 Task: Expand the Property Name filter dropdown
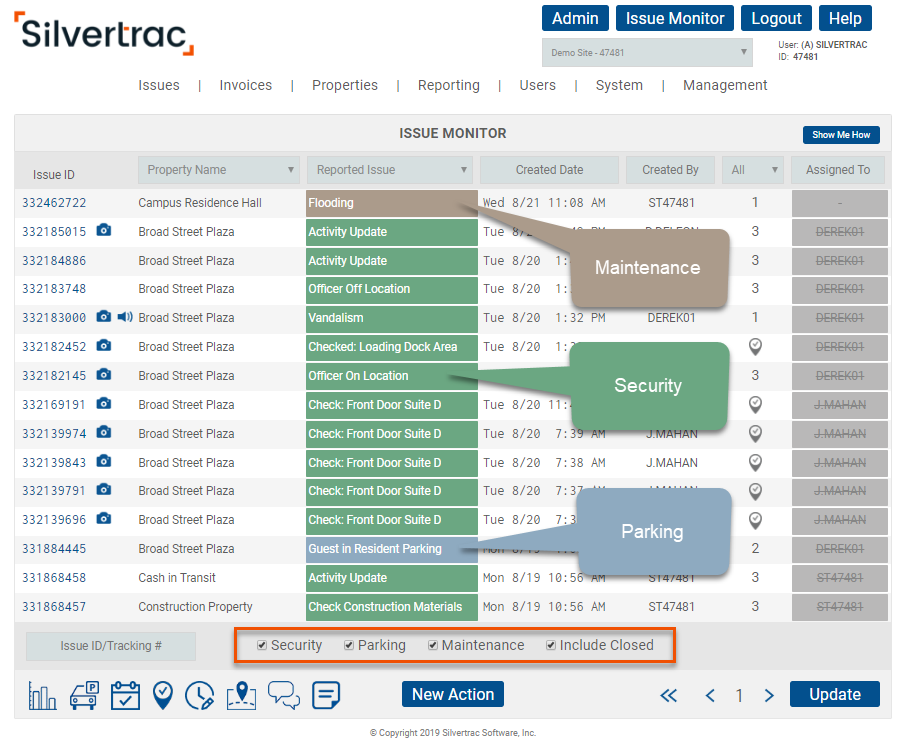point(219,170)
